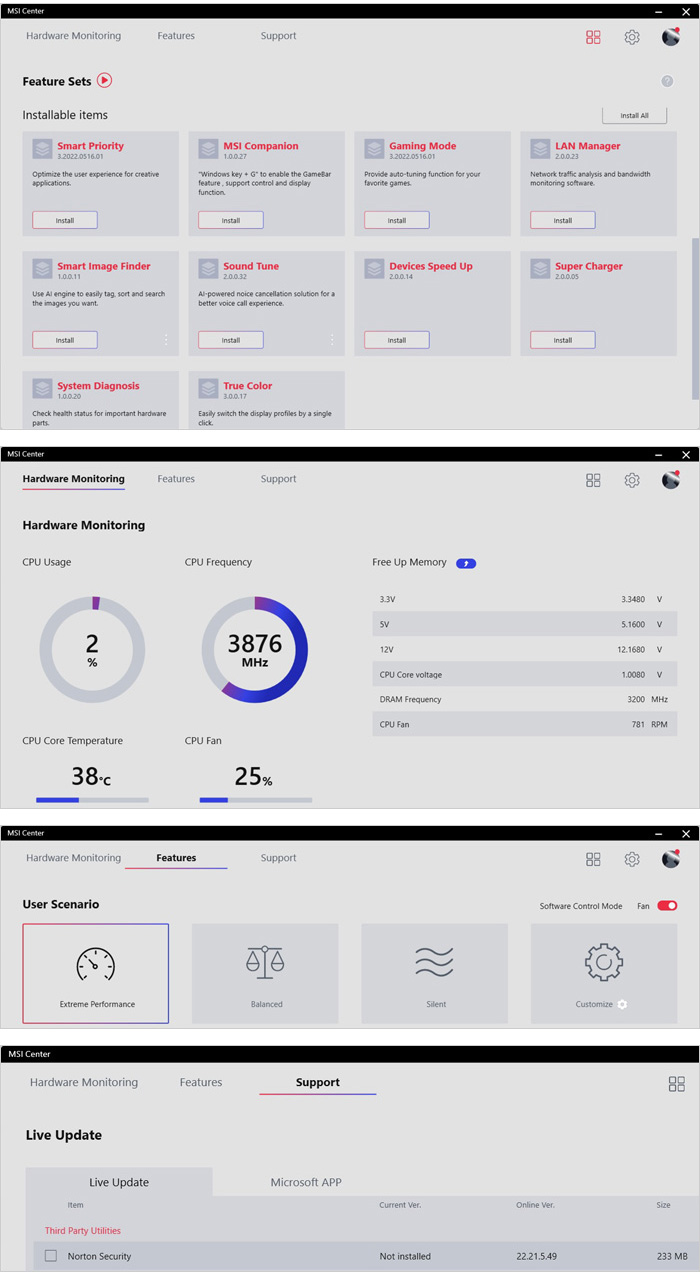700x1278 pixels.
Task: Switch to Support tab in Feature Sets window
Action: point(278,36)
